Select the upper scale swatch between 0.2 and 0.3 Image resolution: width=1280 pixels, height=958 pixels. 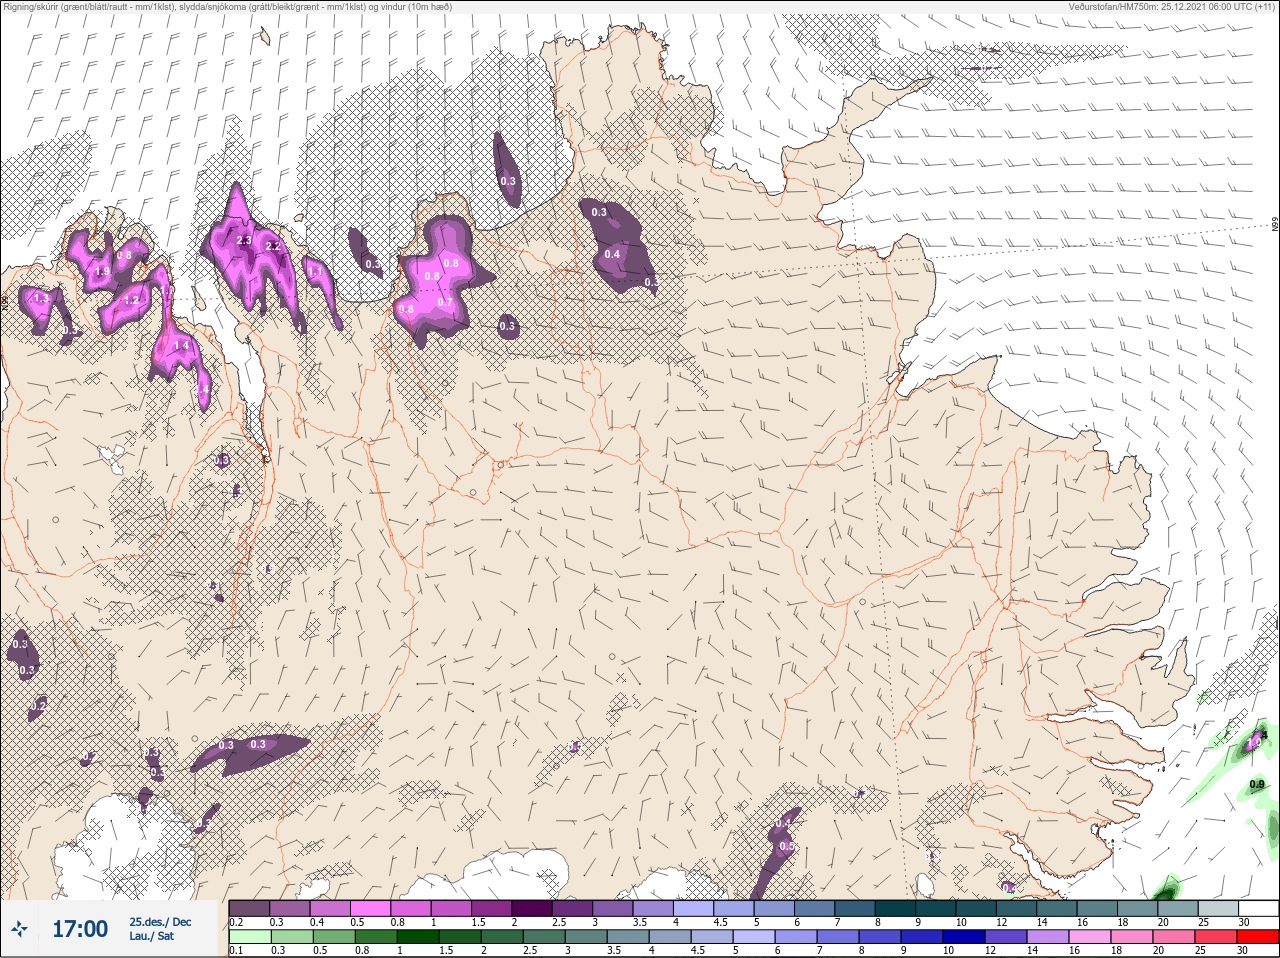pyautogui.click(x=249, y=908)
